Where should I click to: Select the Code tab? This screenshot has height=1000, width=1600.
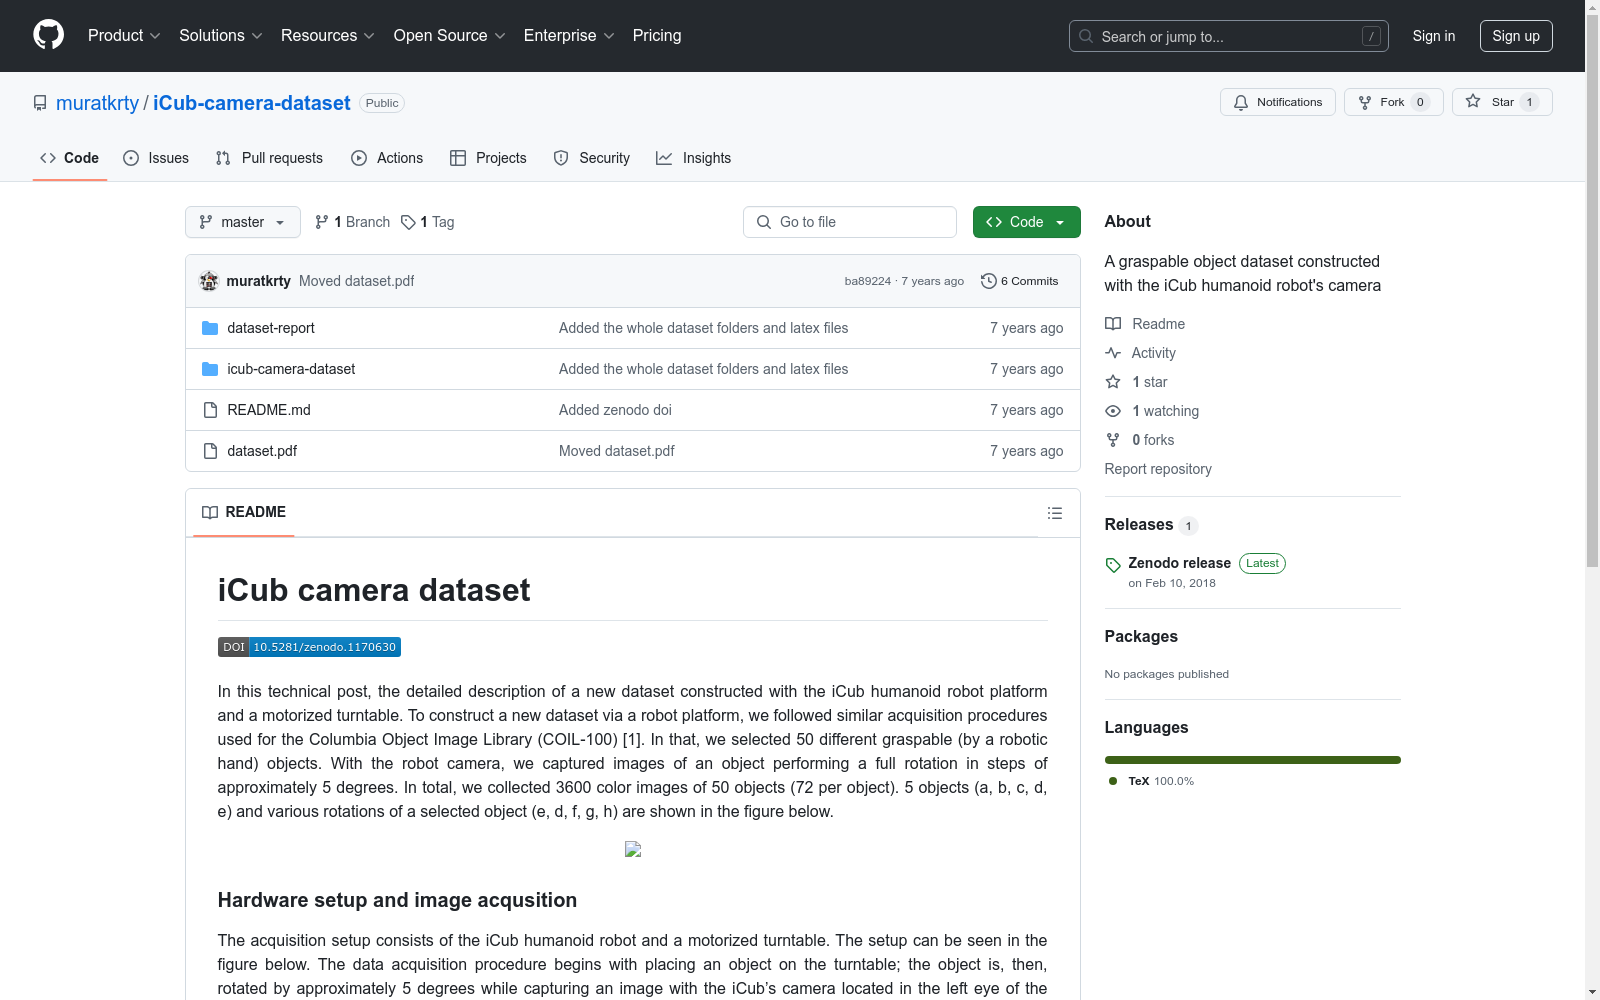coord(69,158)
